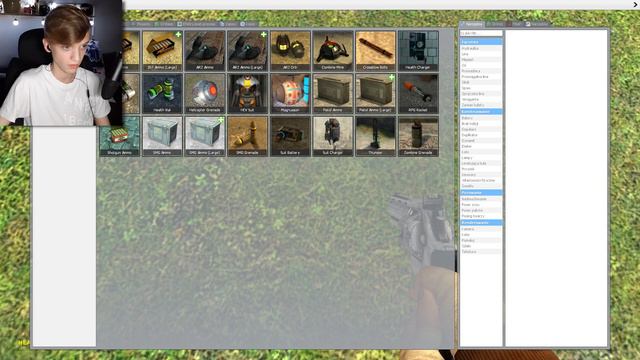Spawn the Suit Battery entity
The image size is (640, 360).
290,136
